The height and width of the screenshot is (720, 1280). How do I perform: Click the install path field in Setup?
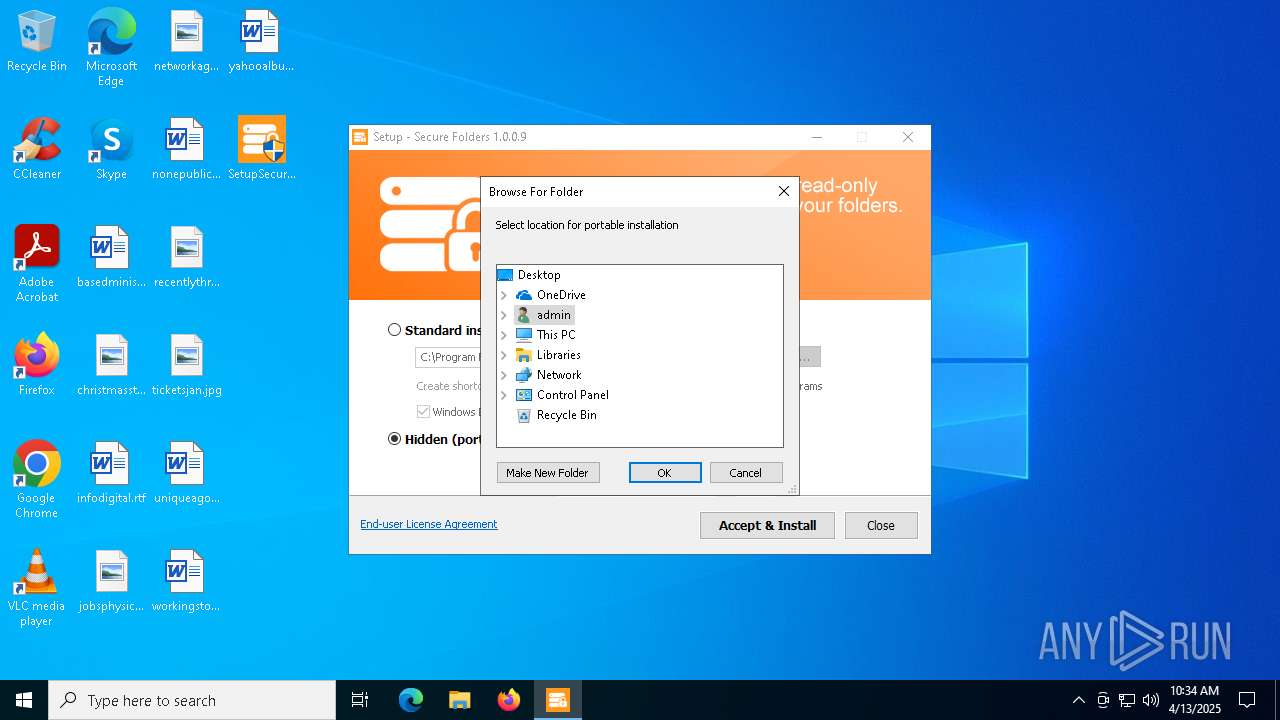click(x=448, y=357)
